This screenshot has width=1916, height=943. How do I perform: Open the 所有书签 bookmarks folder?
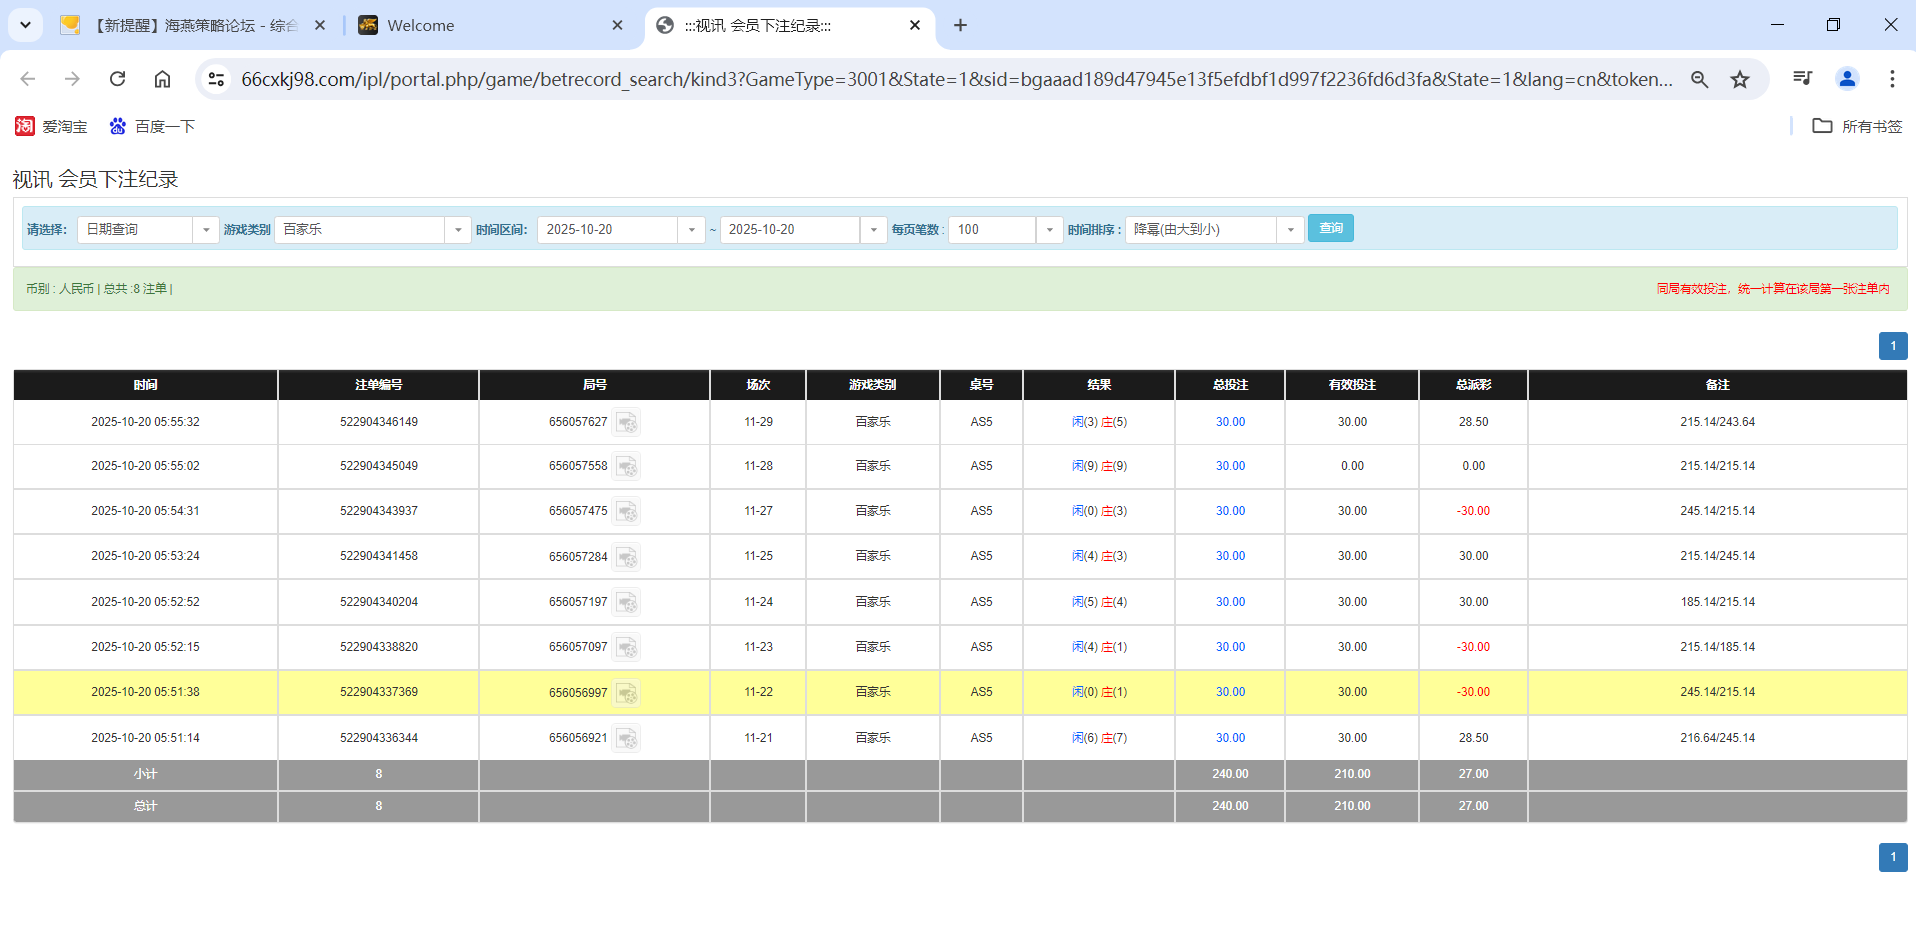click(x=1856, y=126)
